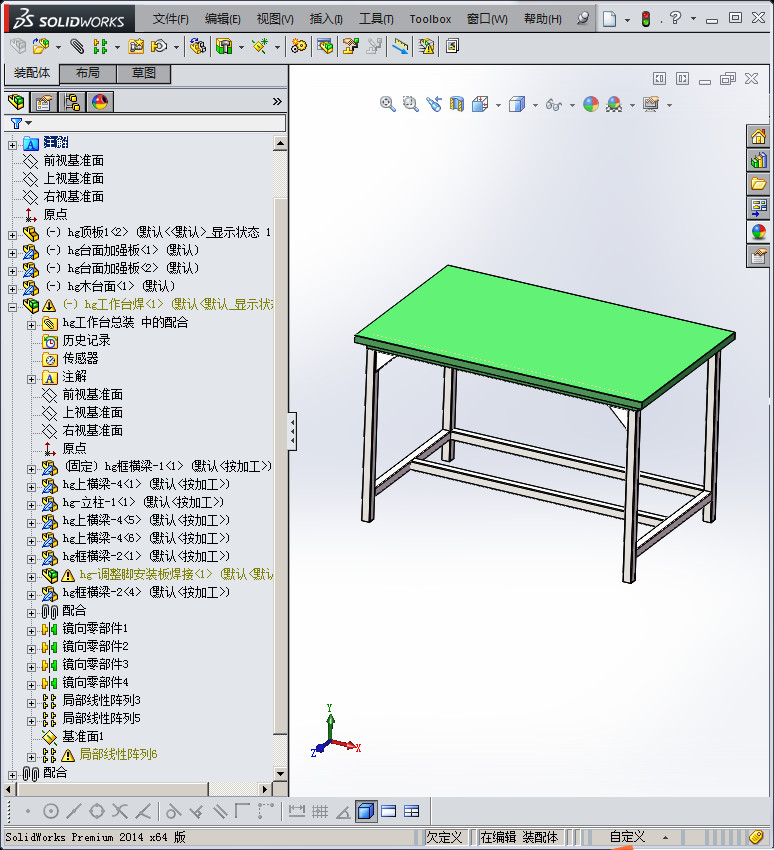
Task: Open the 视图(V) menu
Action: click(x=275, y=19)
